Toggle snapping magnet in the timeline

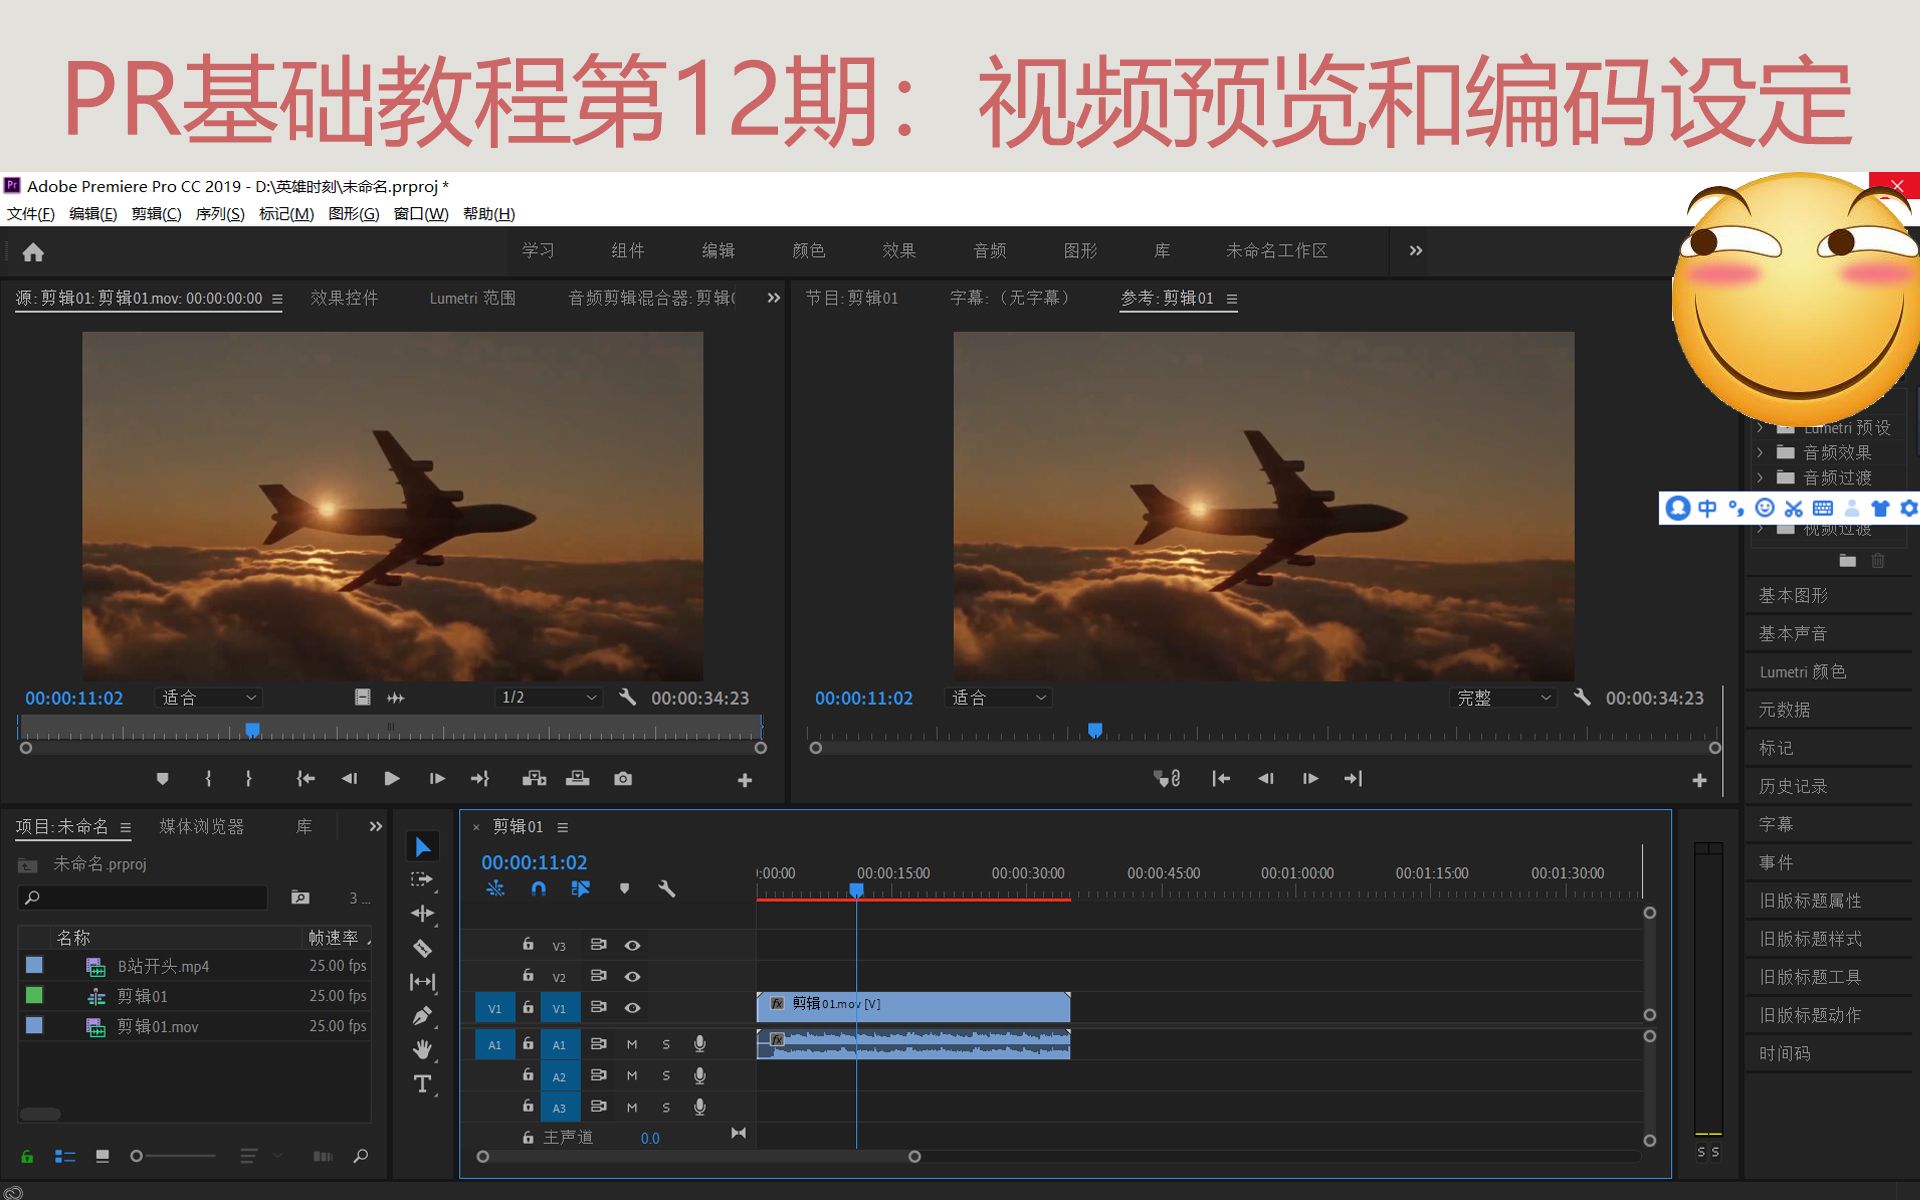pyautogui.click(x=538, y=889)
